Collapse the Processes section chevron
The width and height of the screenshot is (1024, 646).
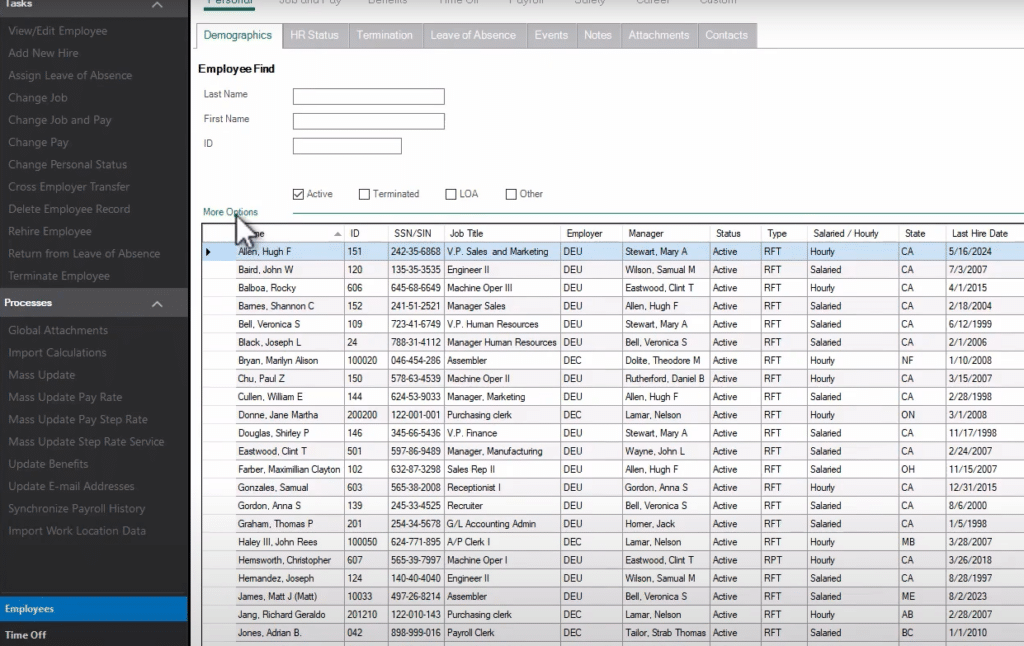157,304
